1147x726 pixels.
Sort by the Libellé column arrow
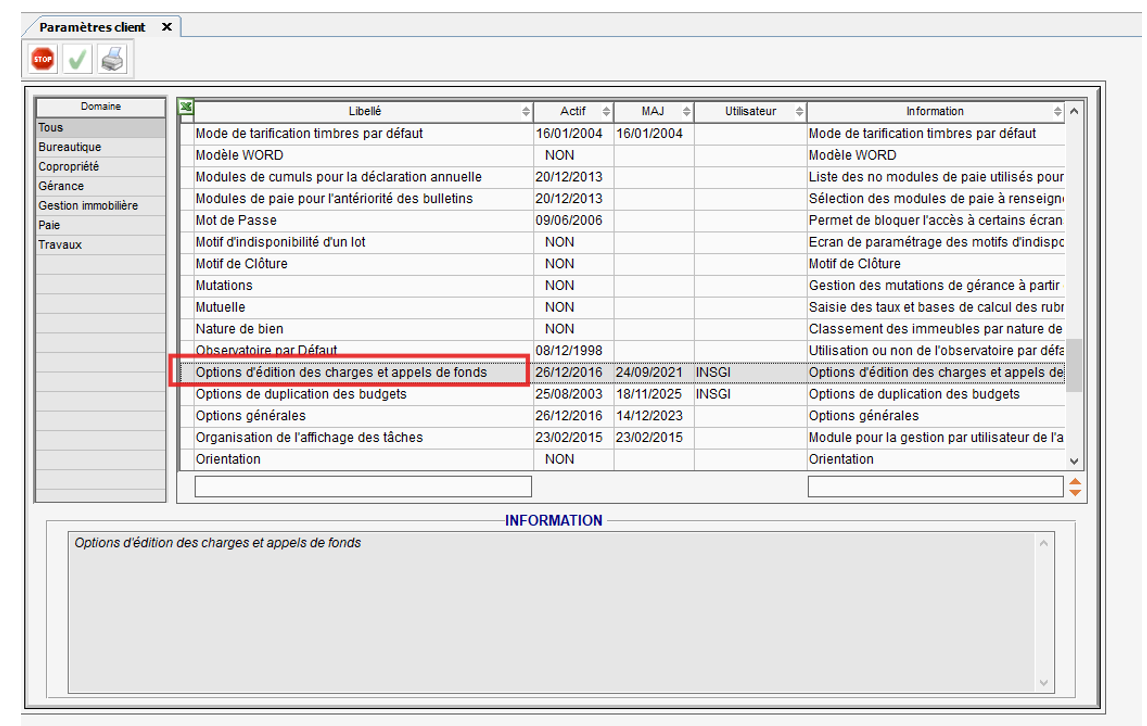click(526, 111)
